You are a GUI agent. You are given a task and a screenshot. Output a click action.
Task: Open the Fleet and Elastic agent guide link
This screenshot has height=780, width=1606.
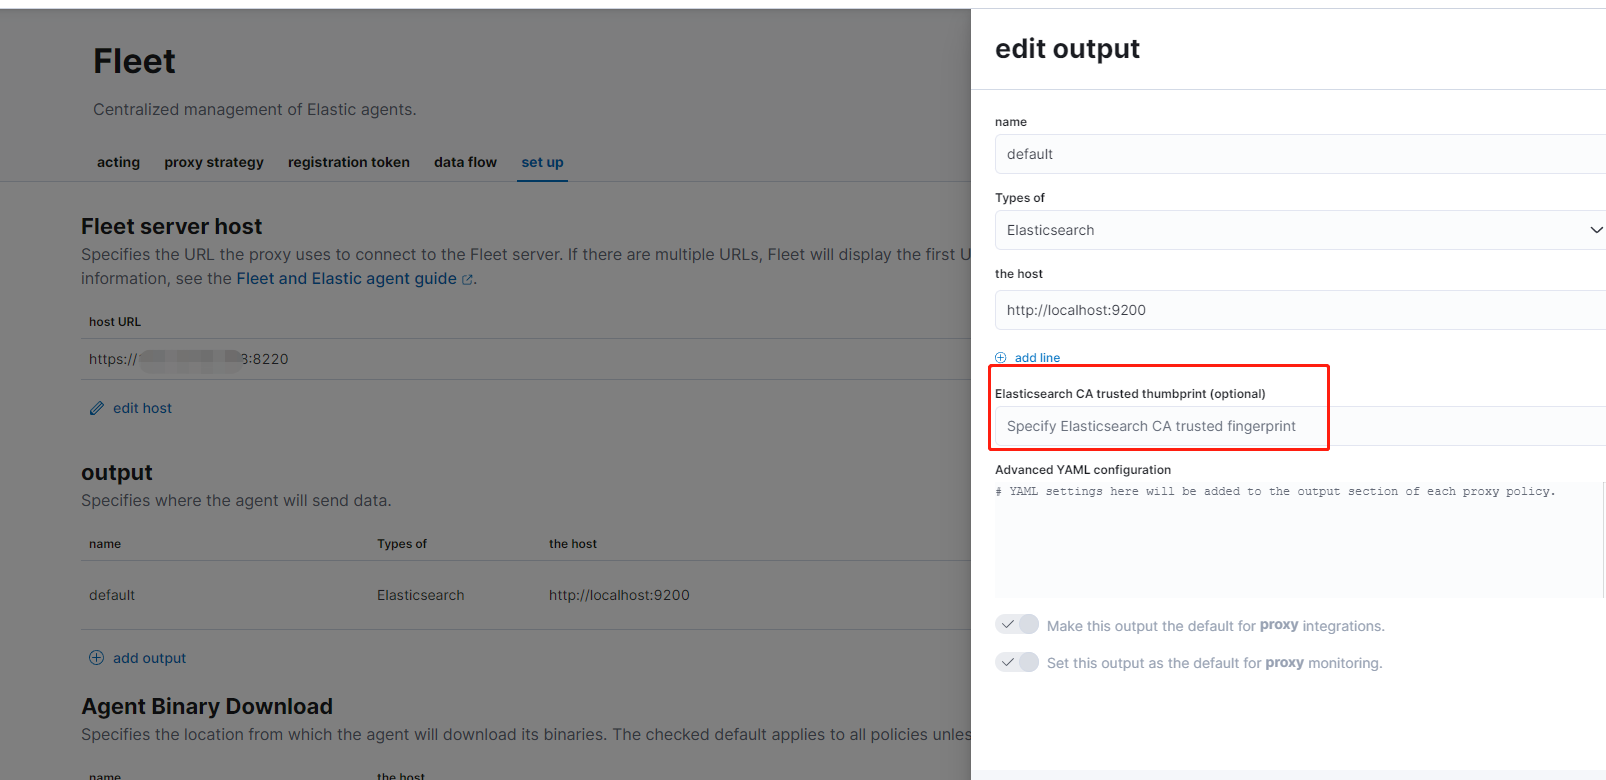point(346,279)
